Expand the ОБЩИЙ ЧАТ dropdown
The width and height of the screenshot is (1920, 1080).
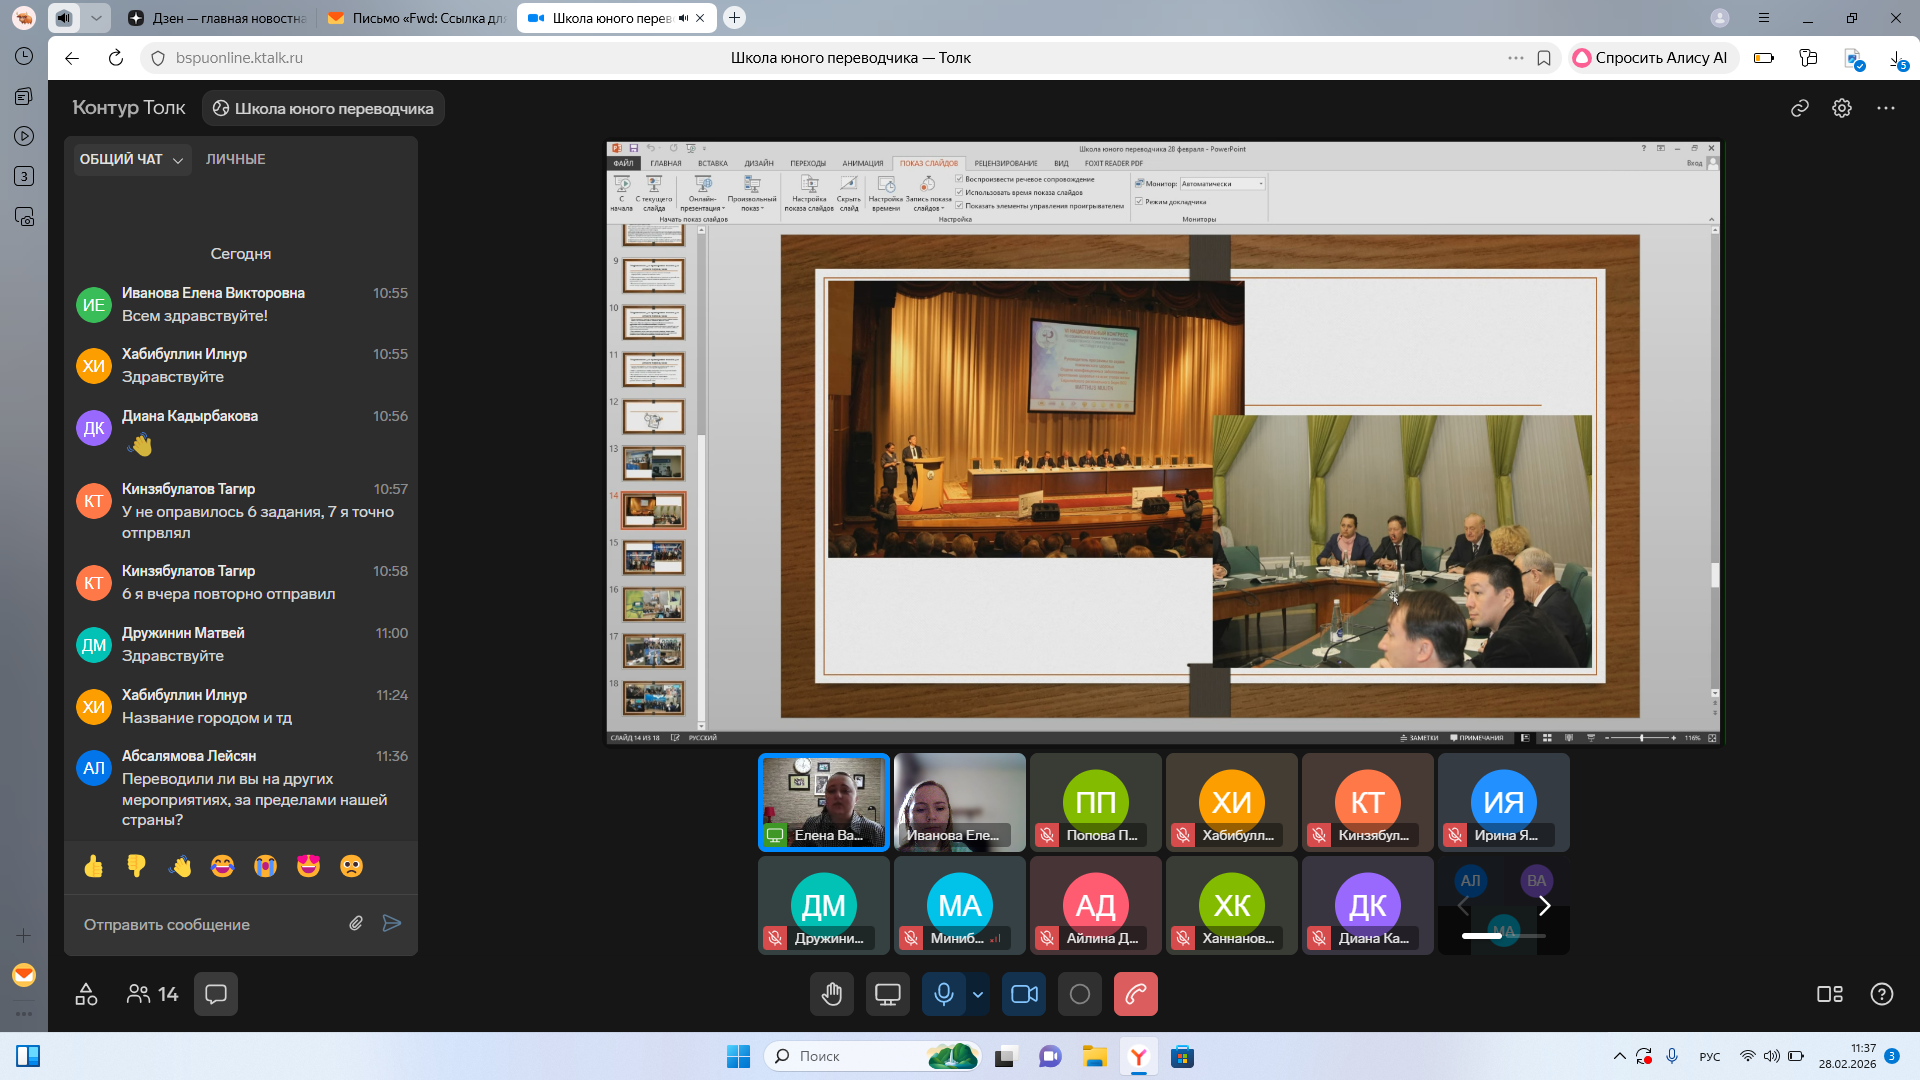point(131,159)
